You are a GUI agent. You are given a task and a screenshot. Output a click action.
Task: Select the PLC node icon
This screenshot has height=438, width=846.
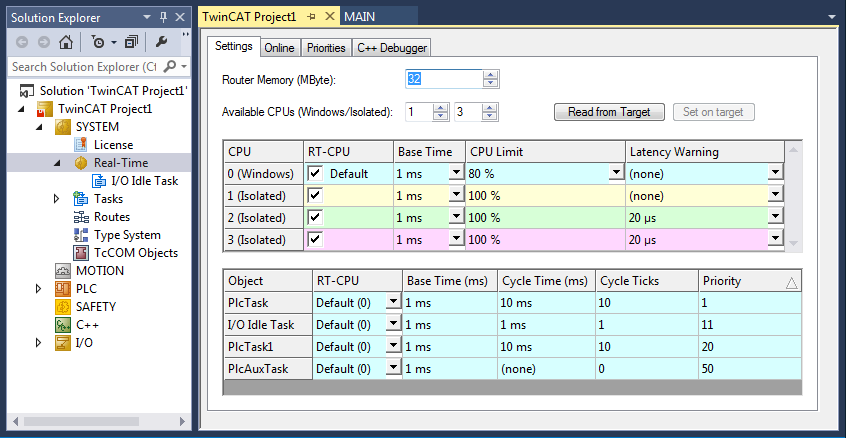click(63, 289)
